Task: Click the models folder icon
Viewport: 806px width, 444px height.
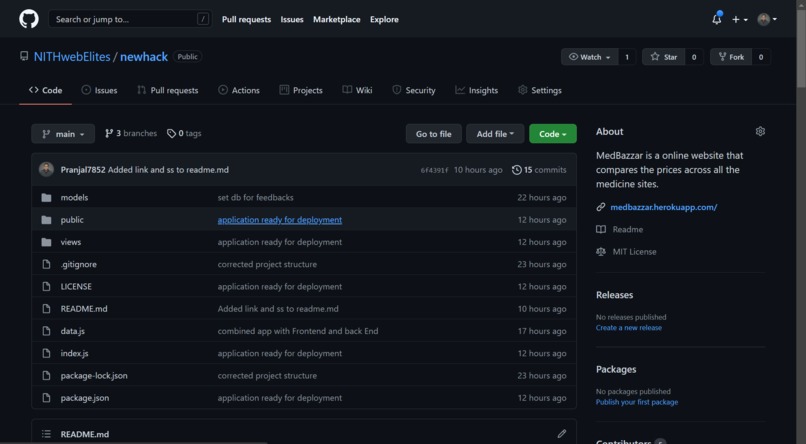Action: tap(46, 197)
